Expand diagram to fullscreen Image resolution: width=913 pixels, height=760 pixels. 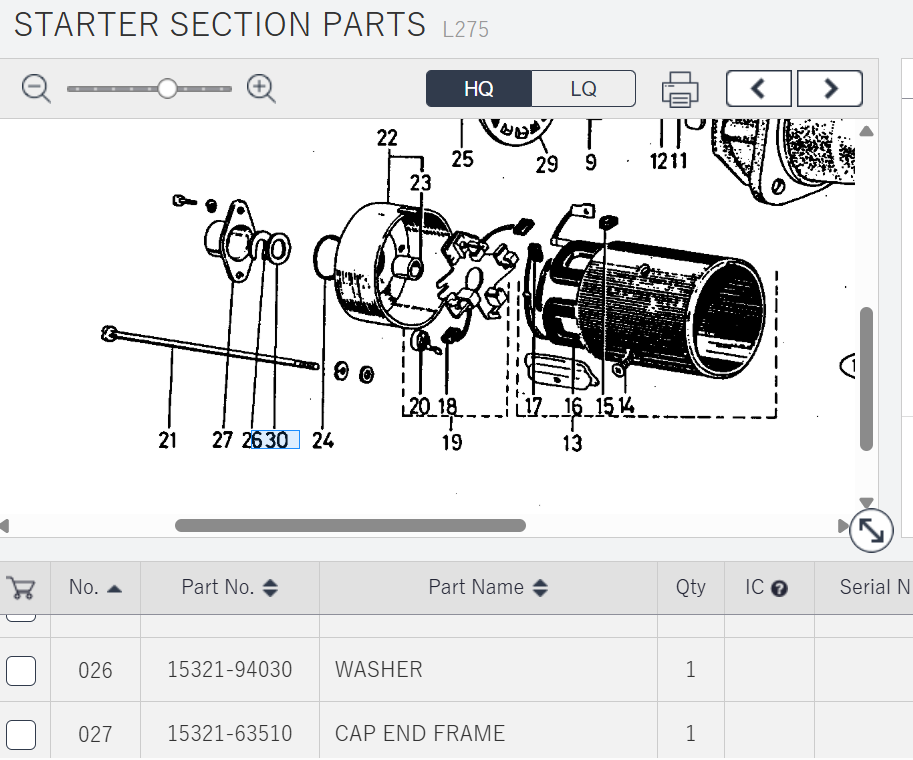871,531
